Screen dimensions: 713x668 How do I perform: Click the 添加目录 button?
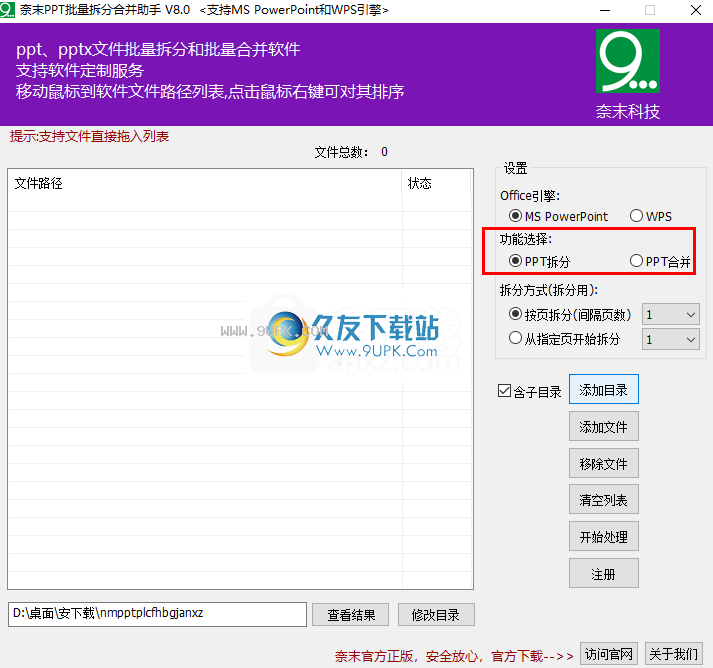(604, 389)
